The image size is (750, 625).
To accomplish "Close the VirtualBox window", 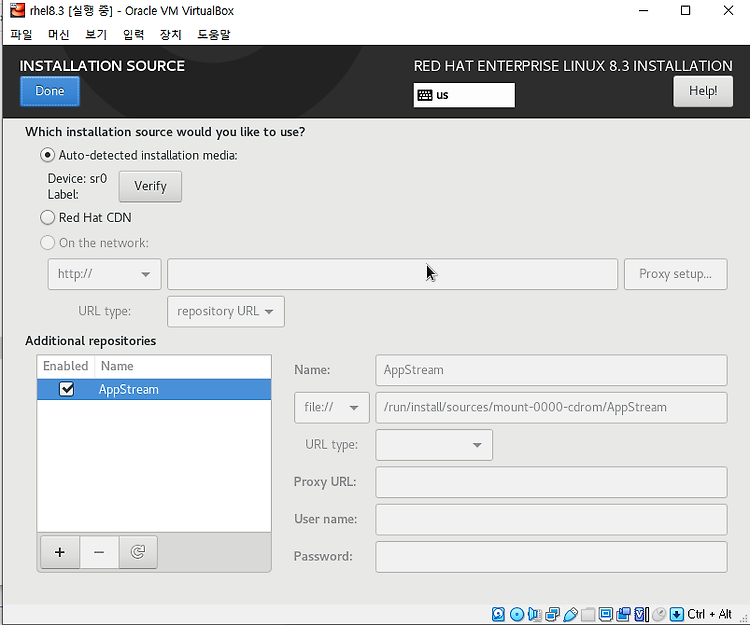I will [728, 11].
